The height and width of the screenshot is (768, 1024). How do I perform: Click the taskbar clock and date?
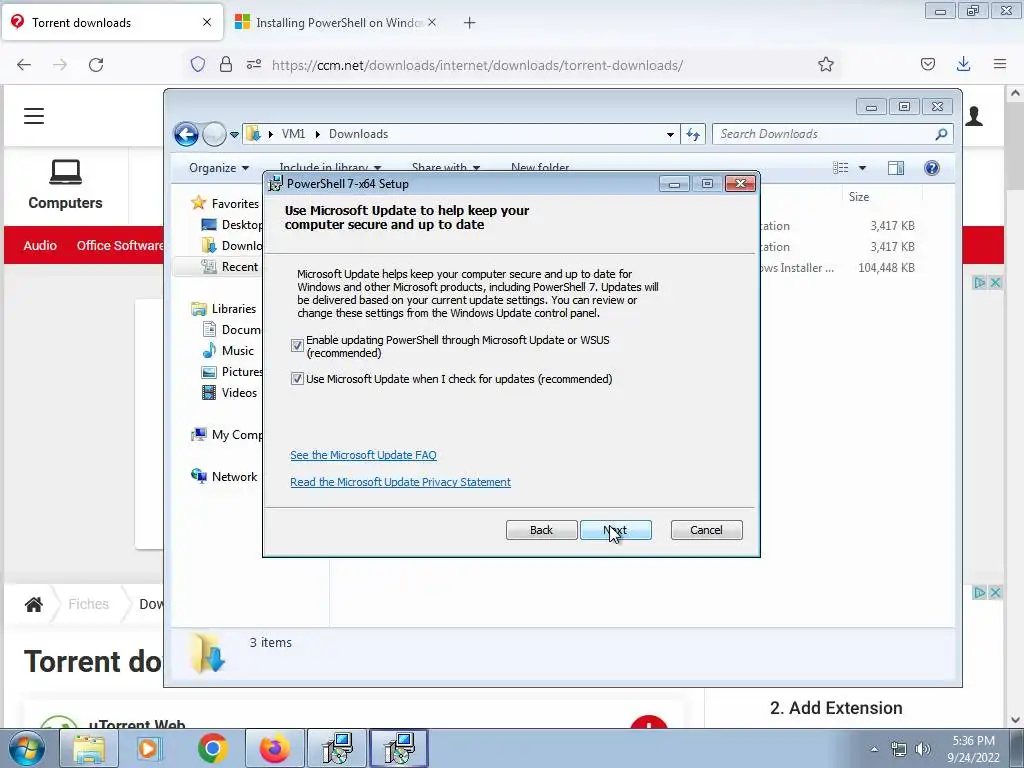[x=973, y=749]
